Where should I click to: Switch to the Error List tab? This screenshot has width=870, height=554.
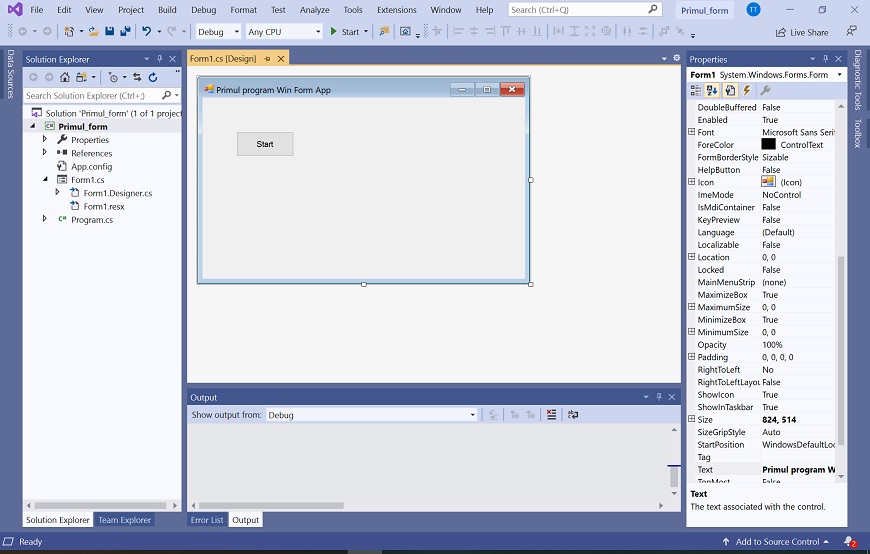point(207,520)
